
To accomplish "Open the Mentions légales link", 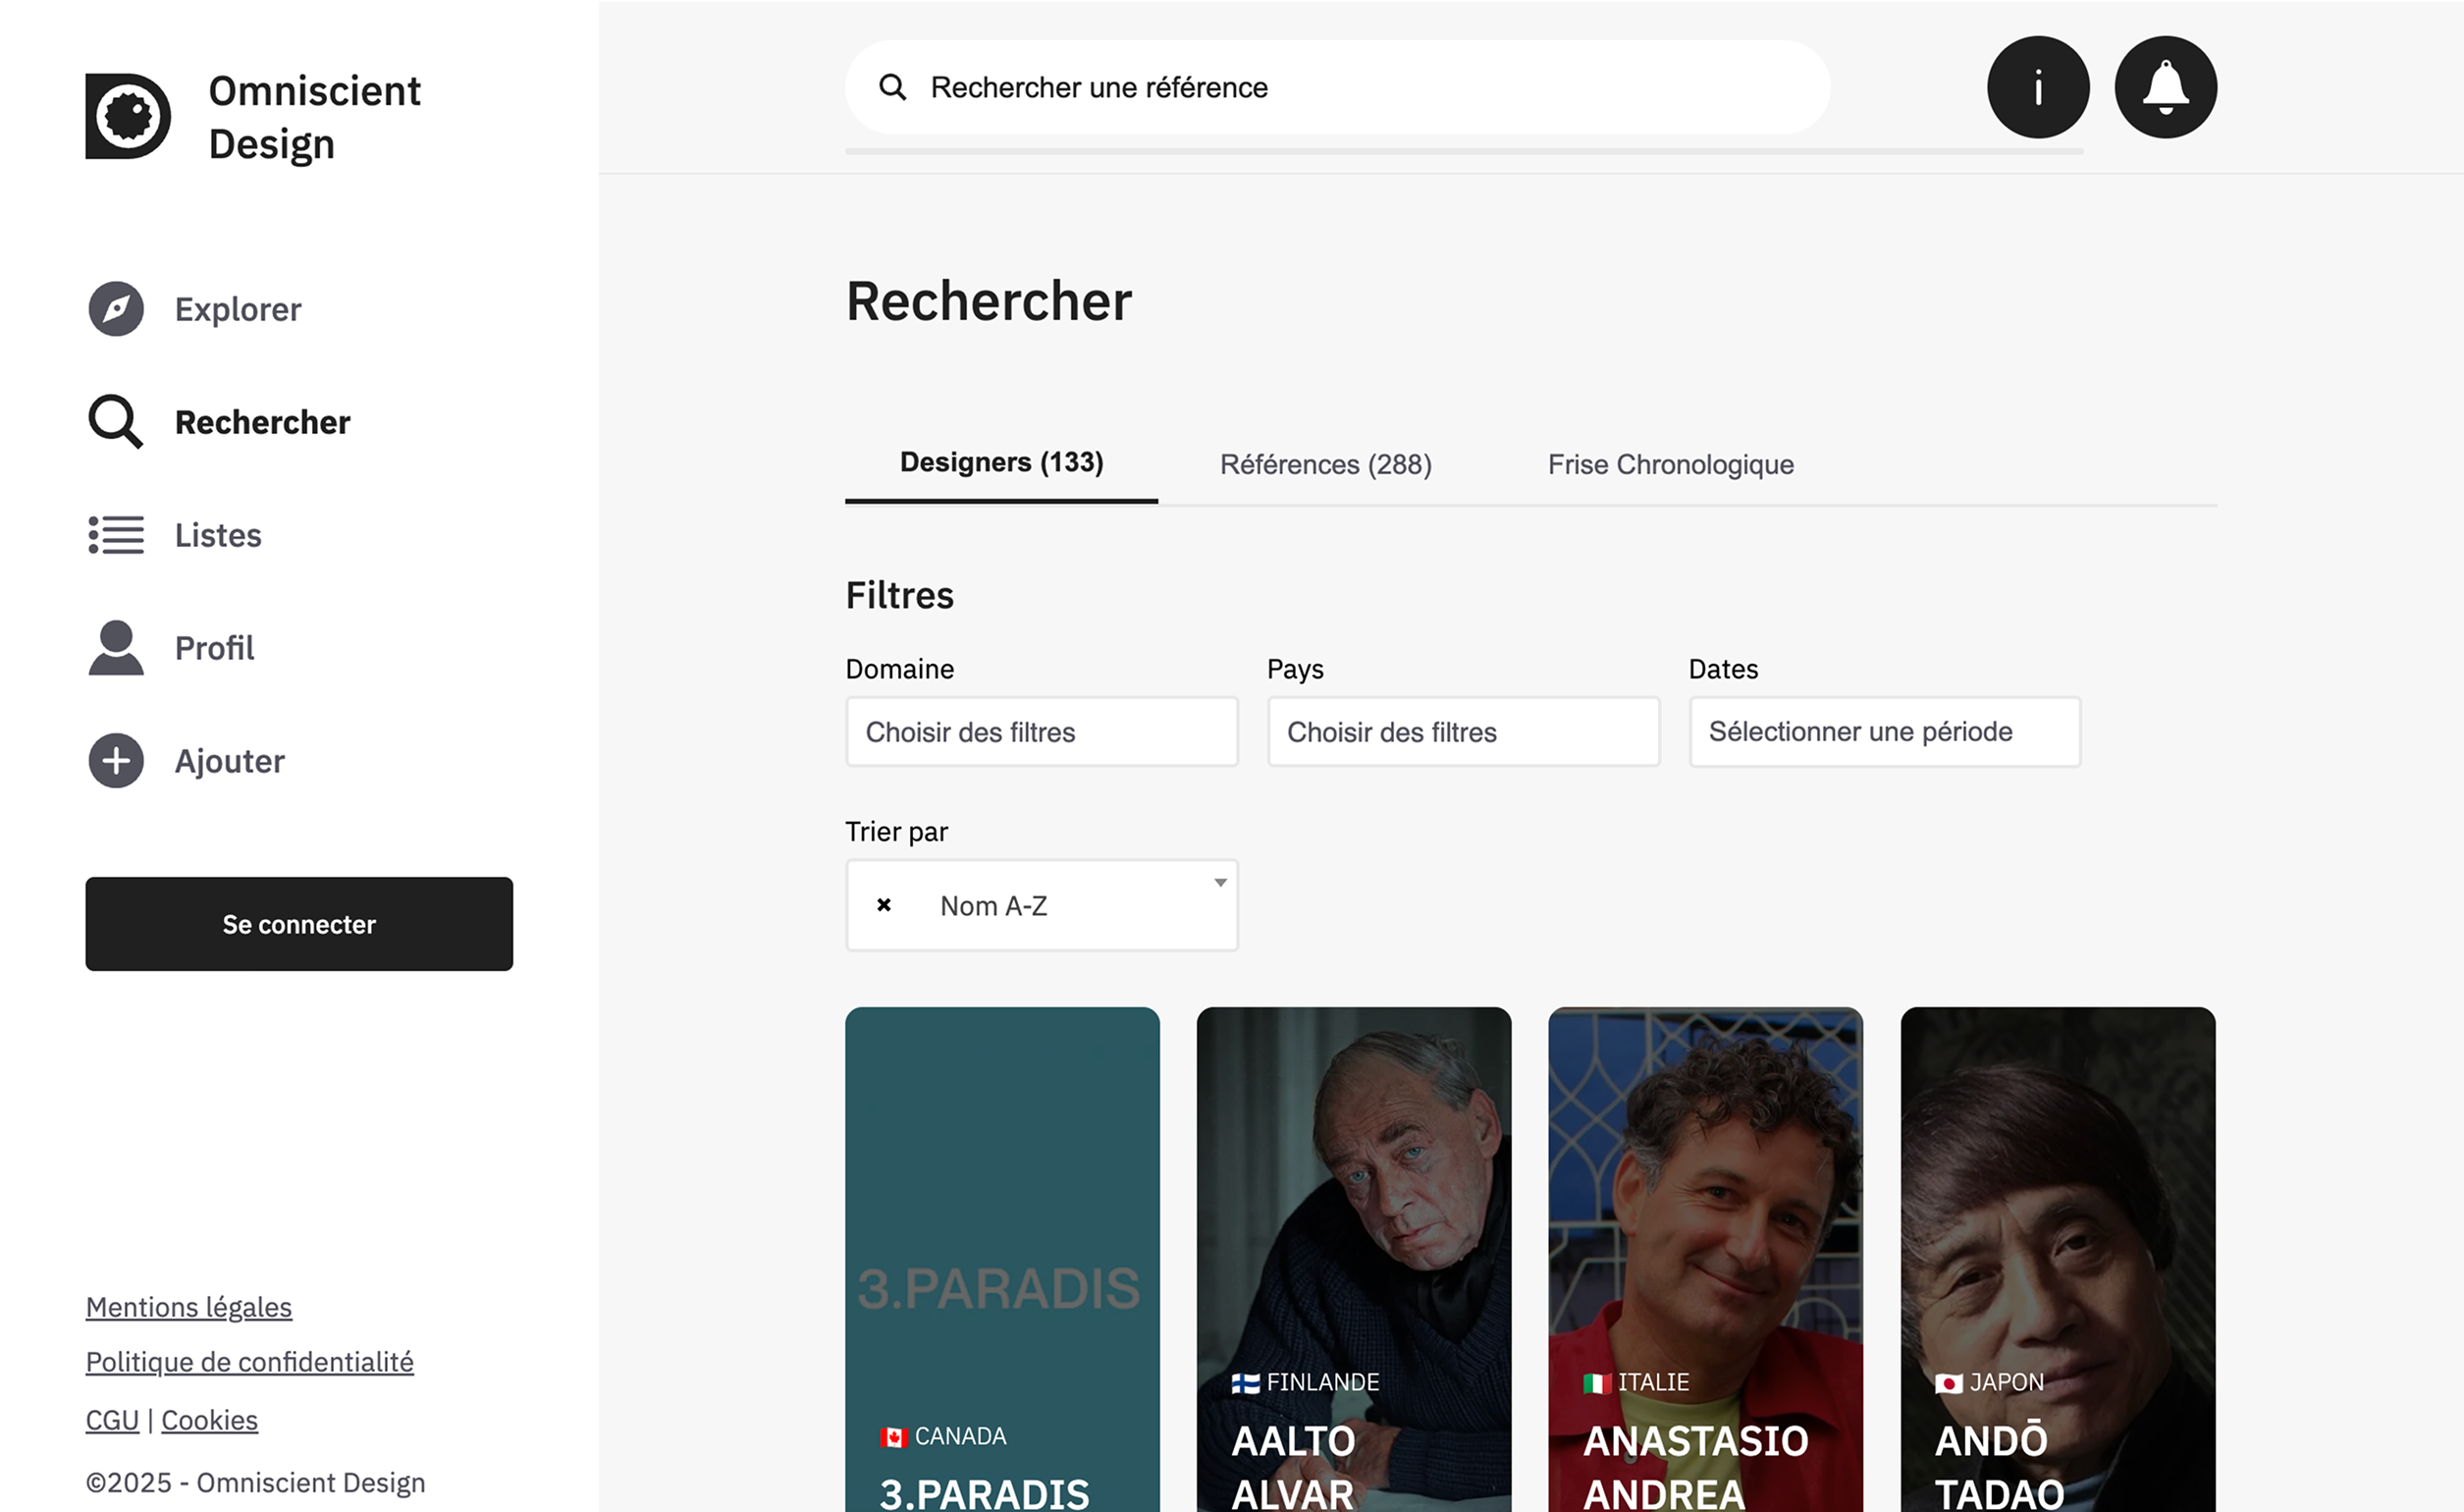I will coord(189,1307).
